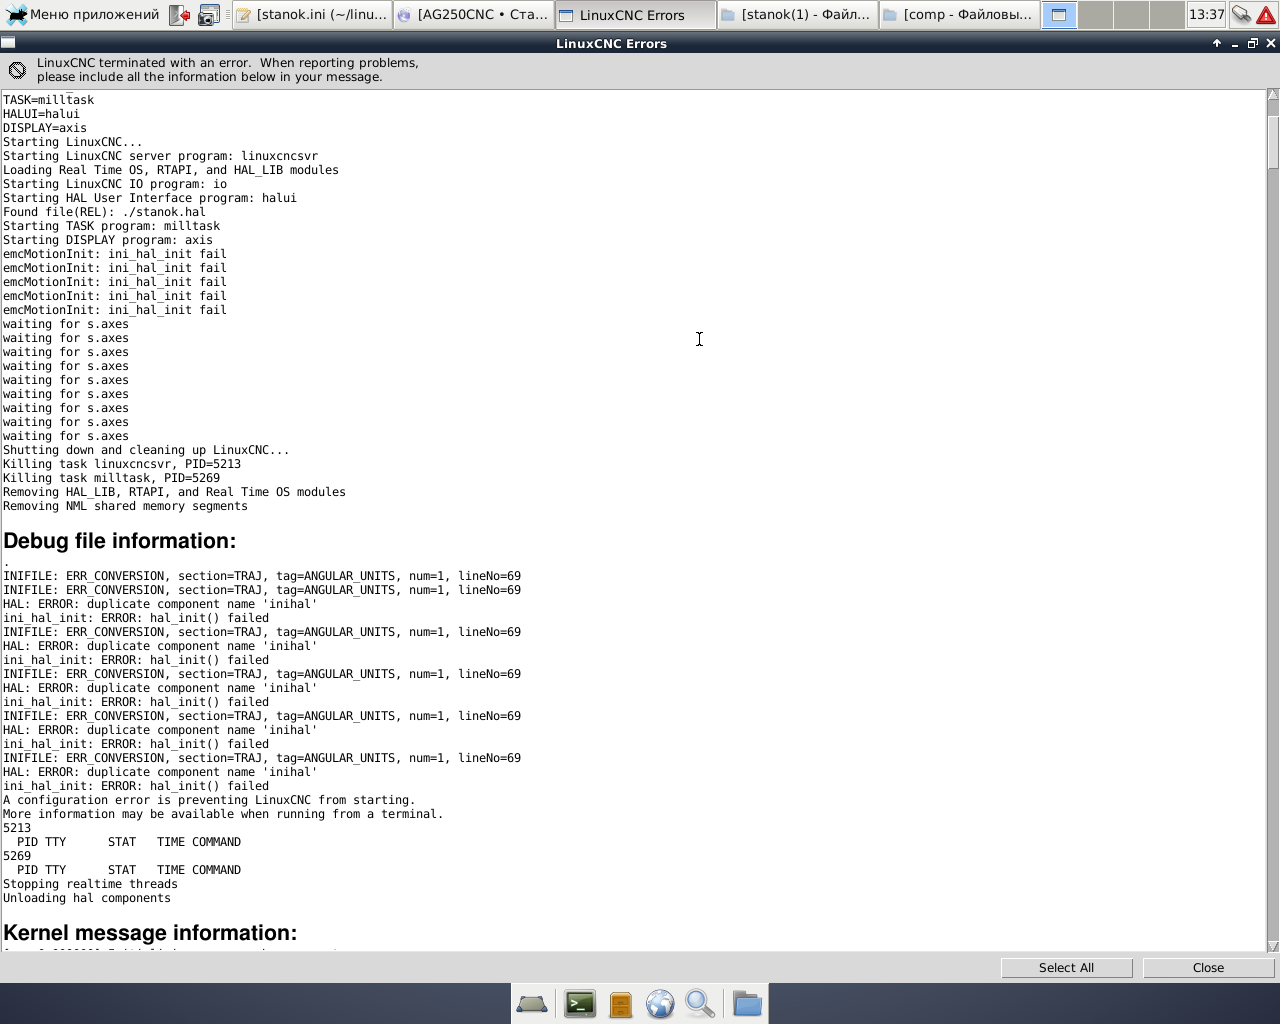The width and height of the screenshot is (1280, 1024).
Task: Open the Меню приложений applications menu
Action: pos(83,15)
